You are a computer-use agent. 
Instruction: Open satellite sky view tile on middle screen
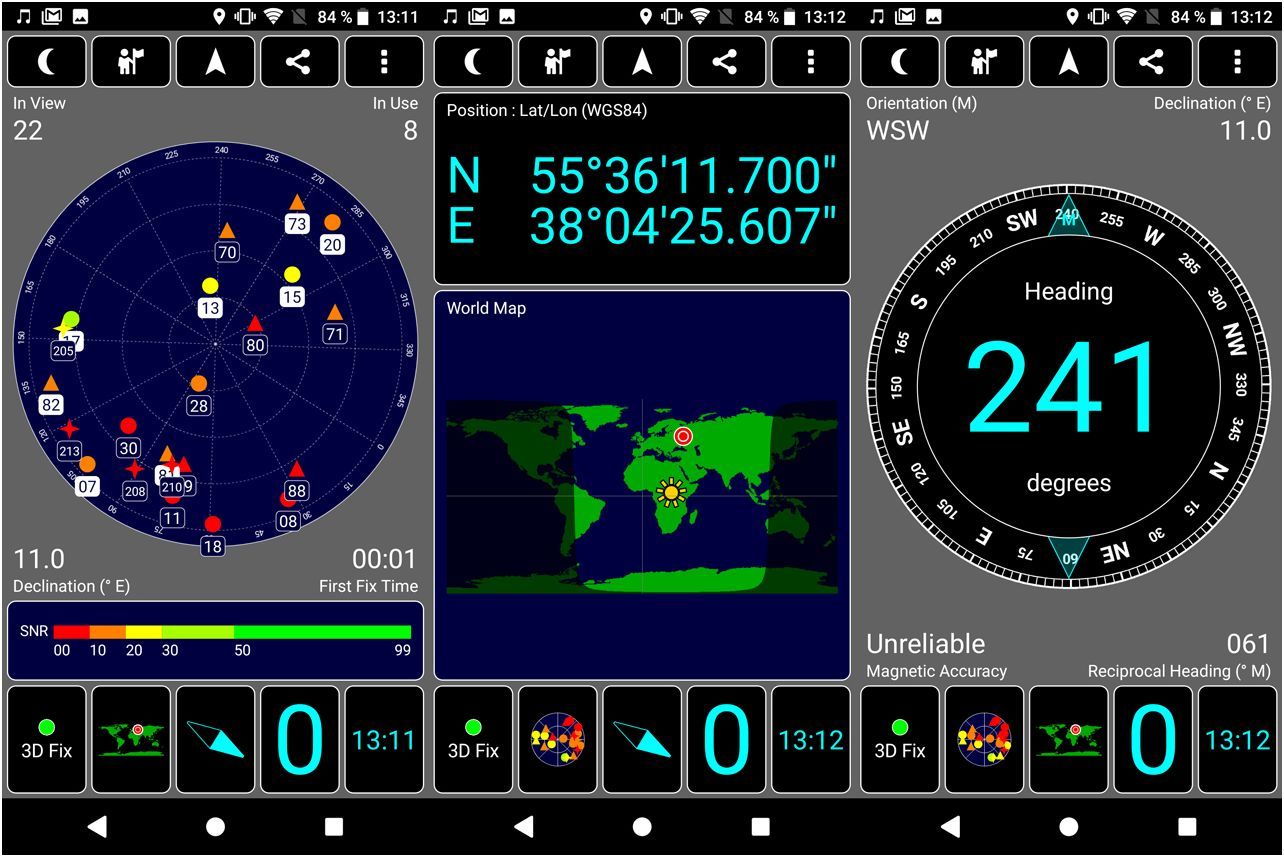[x=558, y=740]
